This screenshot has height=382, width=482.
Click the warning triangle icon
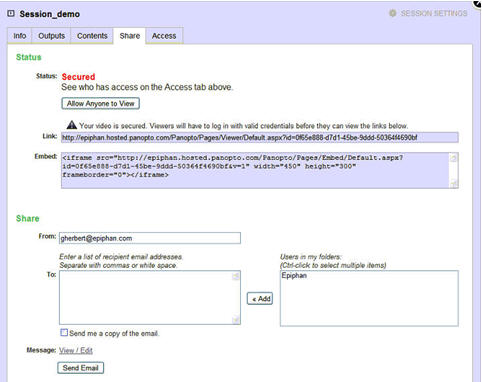[x=72, y=125]
